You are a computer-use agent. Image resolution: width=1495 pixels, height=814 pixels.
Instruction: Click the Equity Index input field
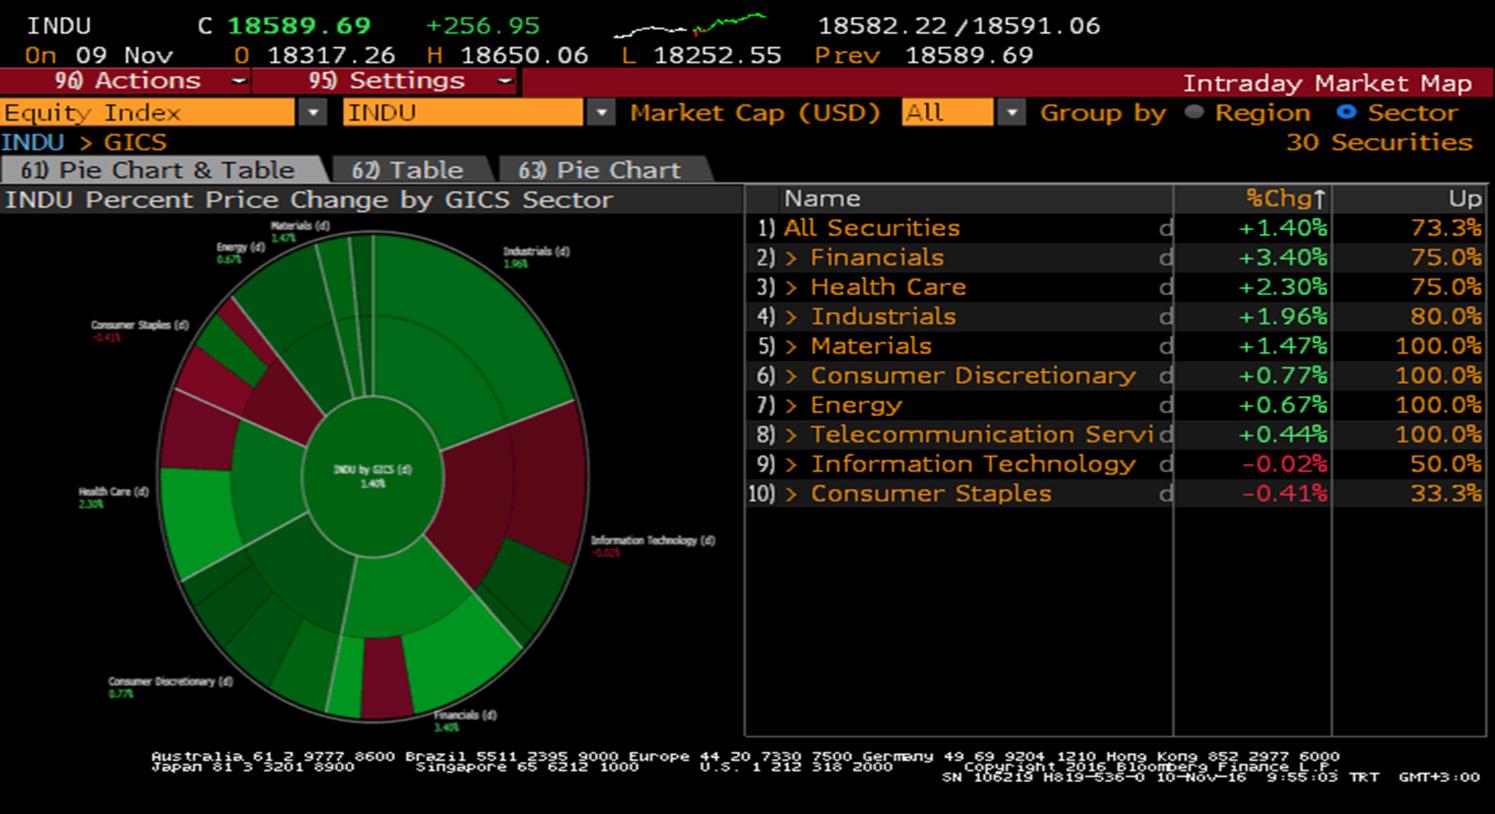pyautogui.click(x=149, y=113)
